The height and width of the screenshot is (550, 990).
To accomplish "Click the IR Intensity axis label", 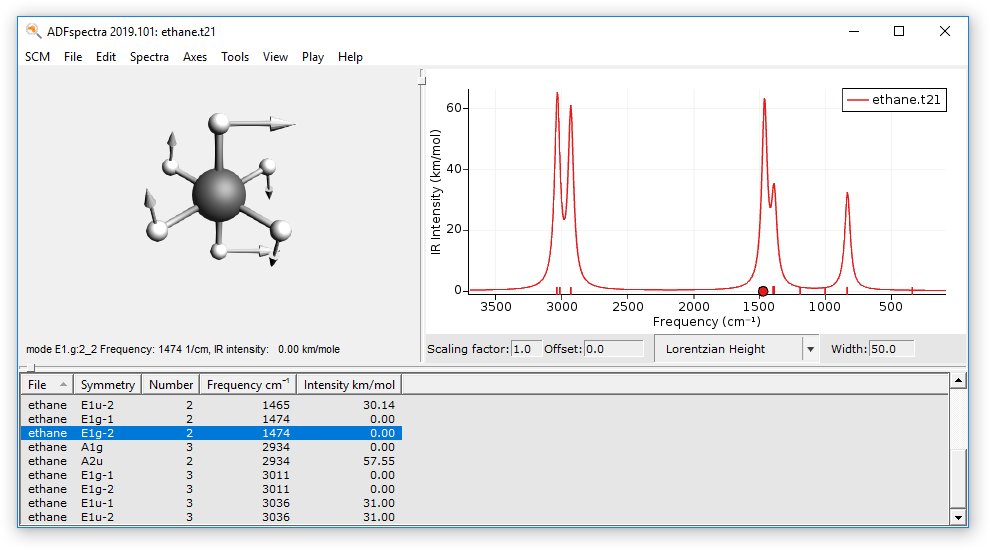I will [x=436, y=192].
